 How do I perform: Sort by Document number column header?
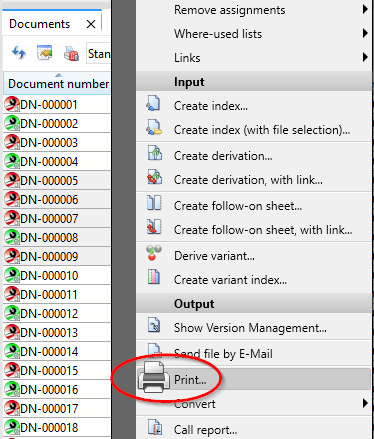pyautogui.click(x=57, y=83)
